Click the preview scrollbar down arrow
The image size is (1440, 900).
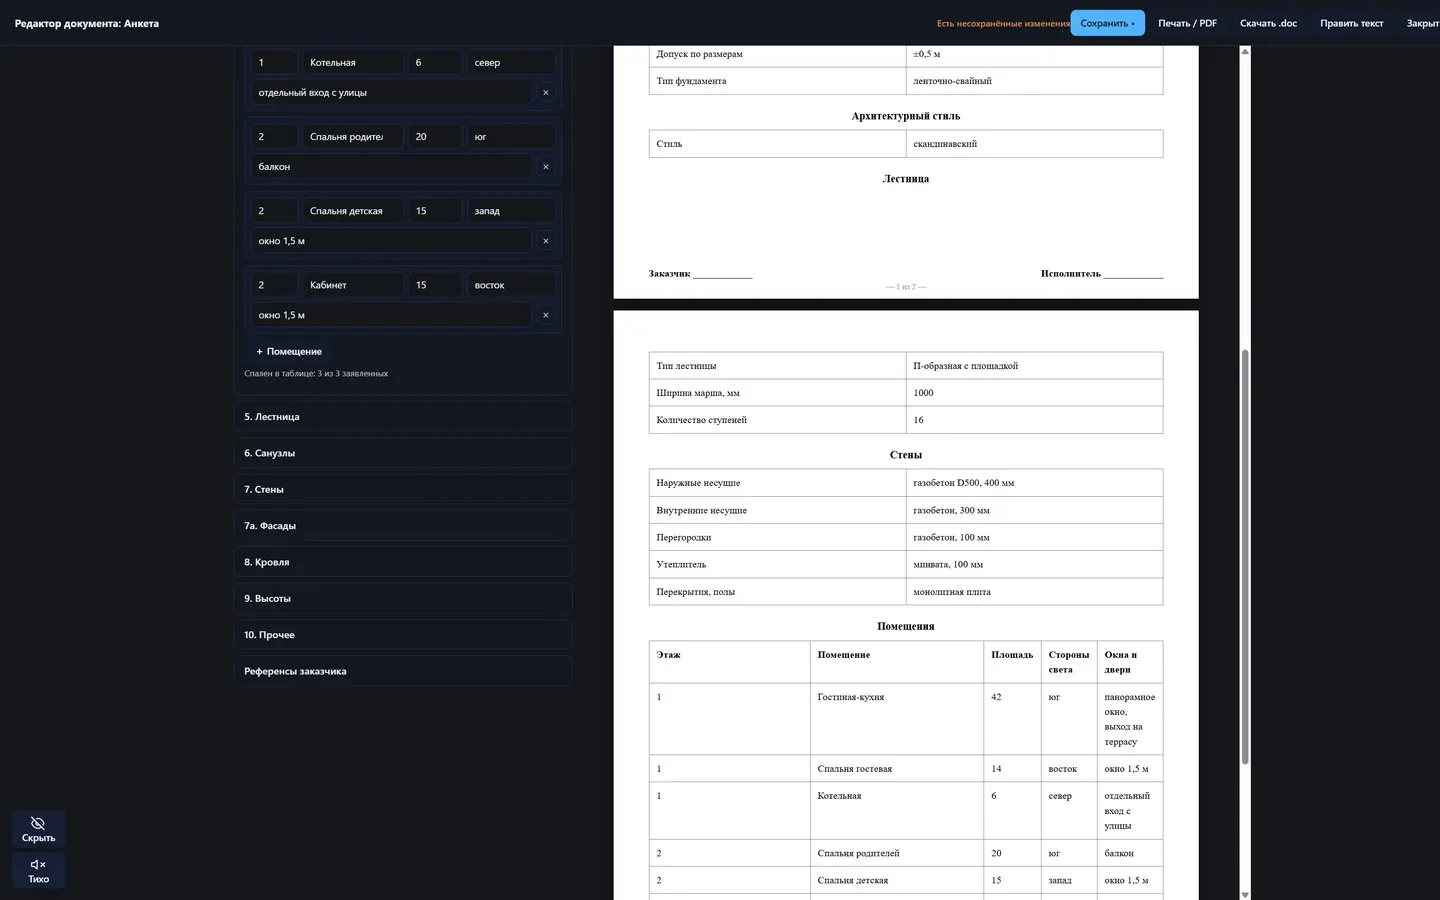(x=1245, y=895)
